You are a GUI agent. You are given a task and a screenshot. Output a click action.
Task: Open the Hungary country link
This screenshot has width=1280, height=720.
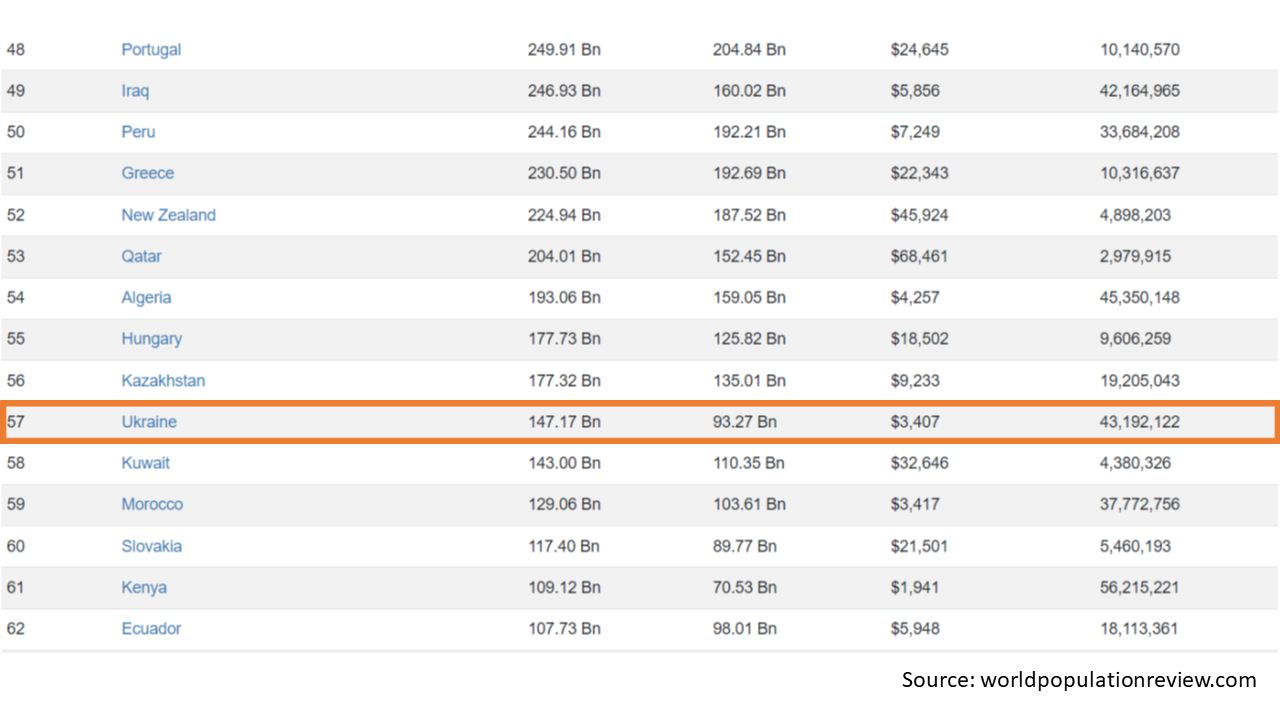coord(151,338)
